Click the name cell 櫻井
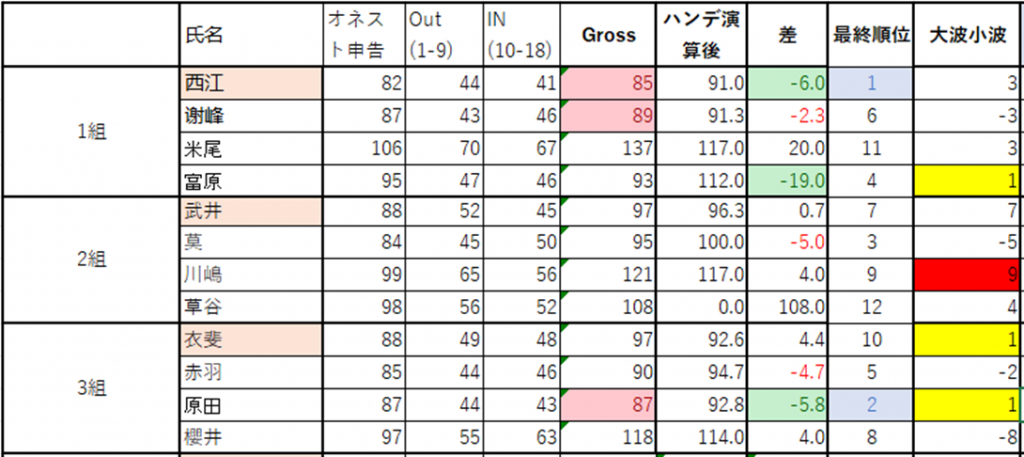This screenshot has width=1024, height=457. click(x=250, y=434)
